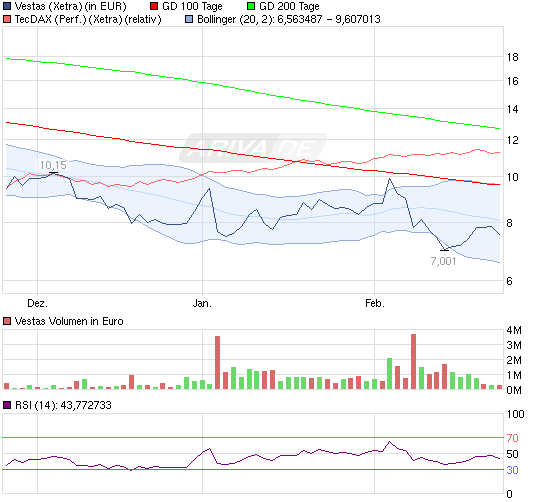The height and width of the screenshot is (502, 545).
Task: Click the 14 price axis label
Action: [512, 109]
